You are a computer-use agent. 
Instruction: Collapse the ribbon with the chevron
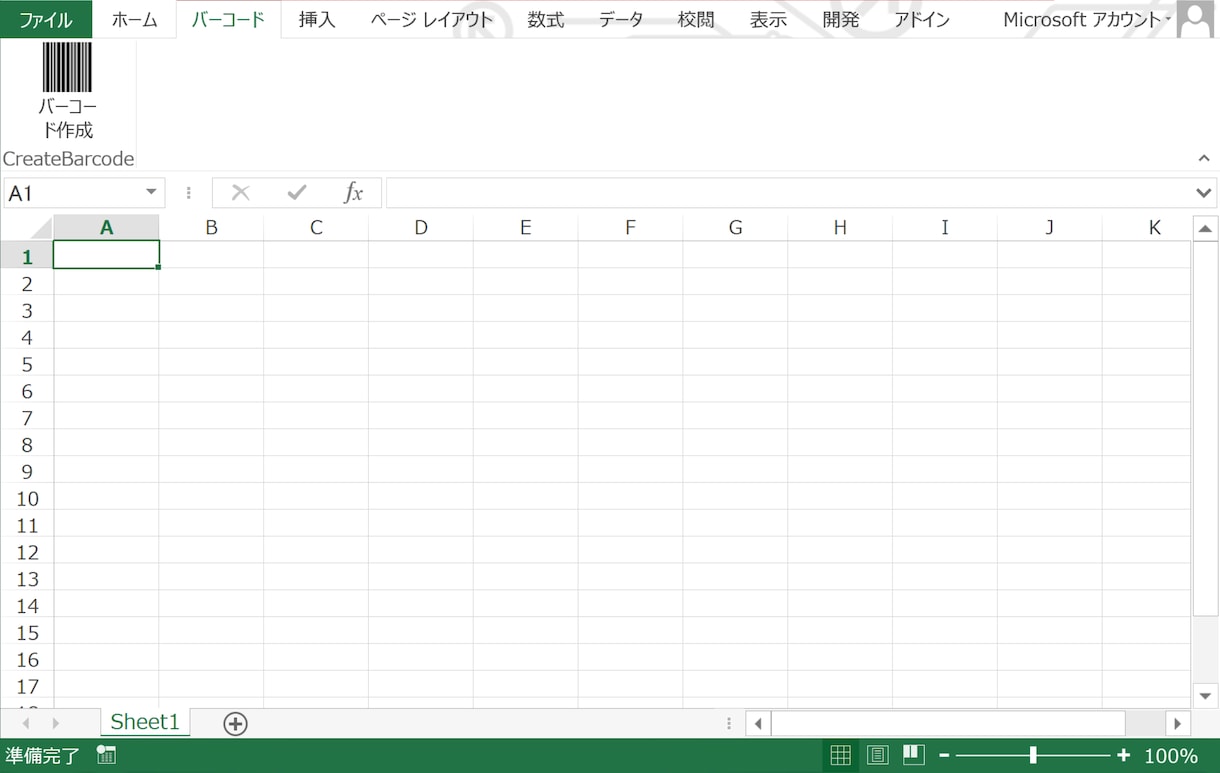click(1204, 159)
